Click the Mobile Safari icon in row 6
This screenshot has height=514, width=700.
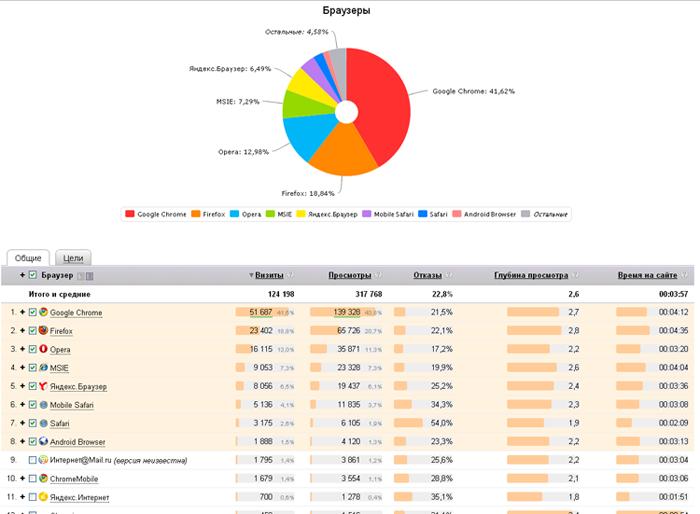tap(43, 405)
